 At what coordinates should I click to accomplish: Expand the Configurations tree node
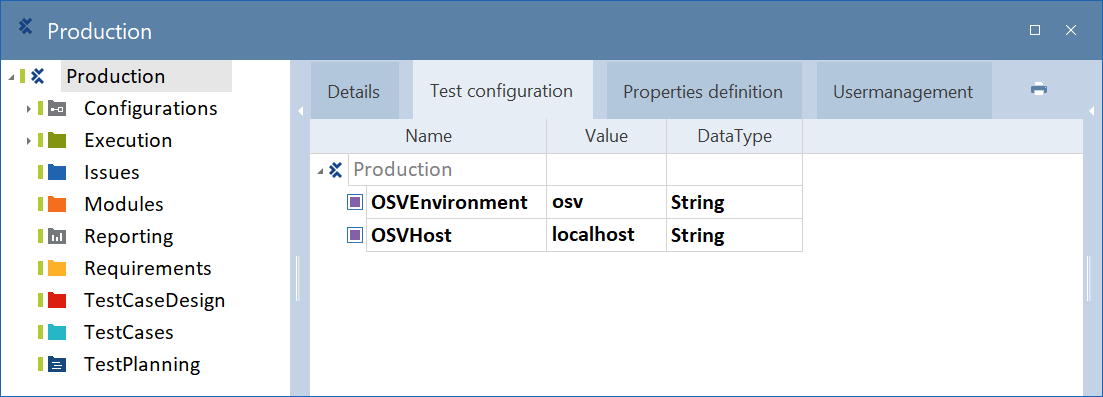pyautogui.click(x=29, y=109)
